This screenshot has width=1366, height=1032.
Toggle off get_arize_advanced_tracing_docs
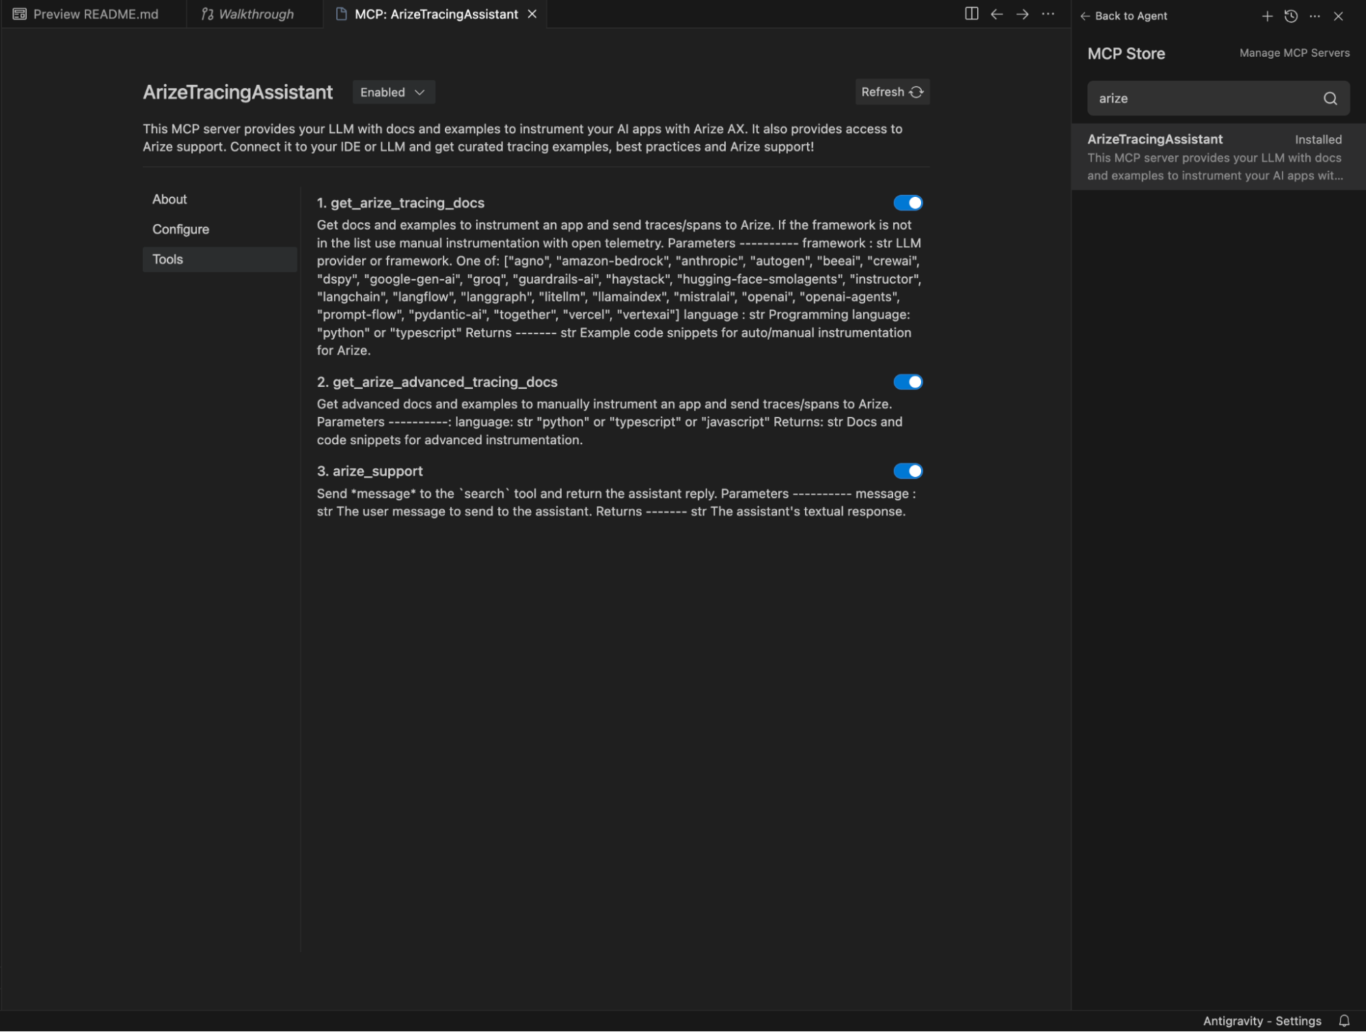pyautogui.click(x=908, y=381)
